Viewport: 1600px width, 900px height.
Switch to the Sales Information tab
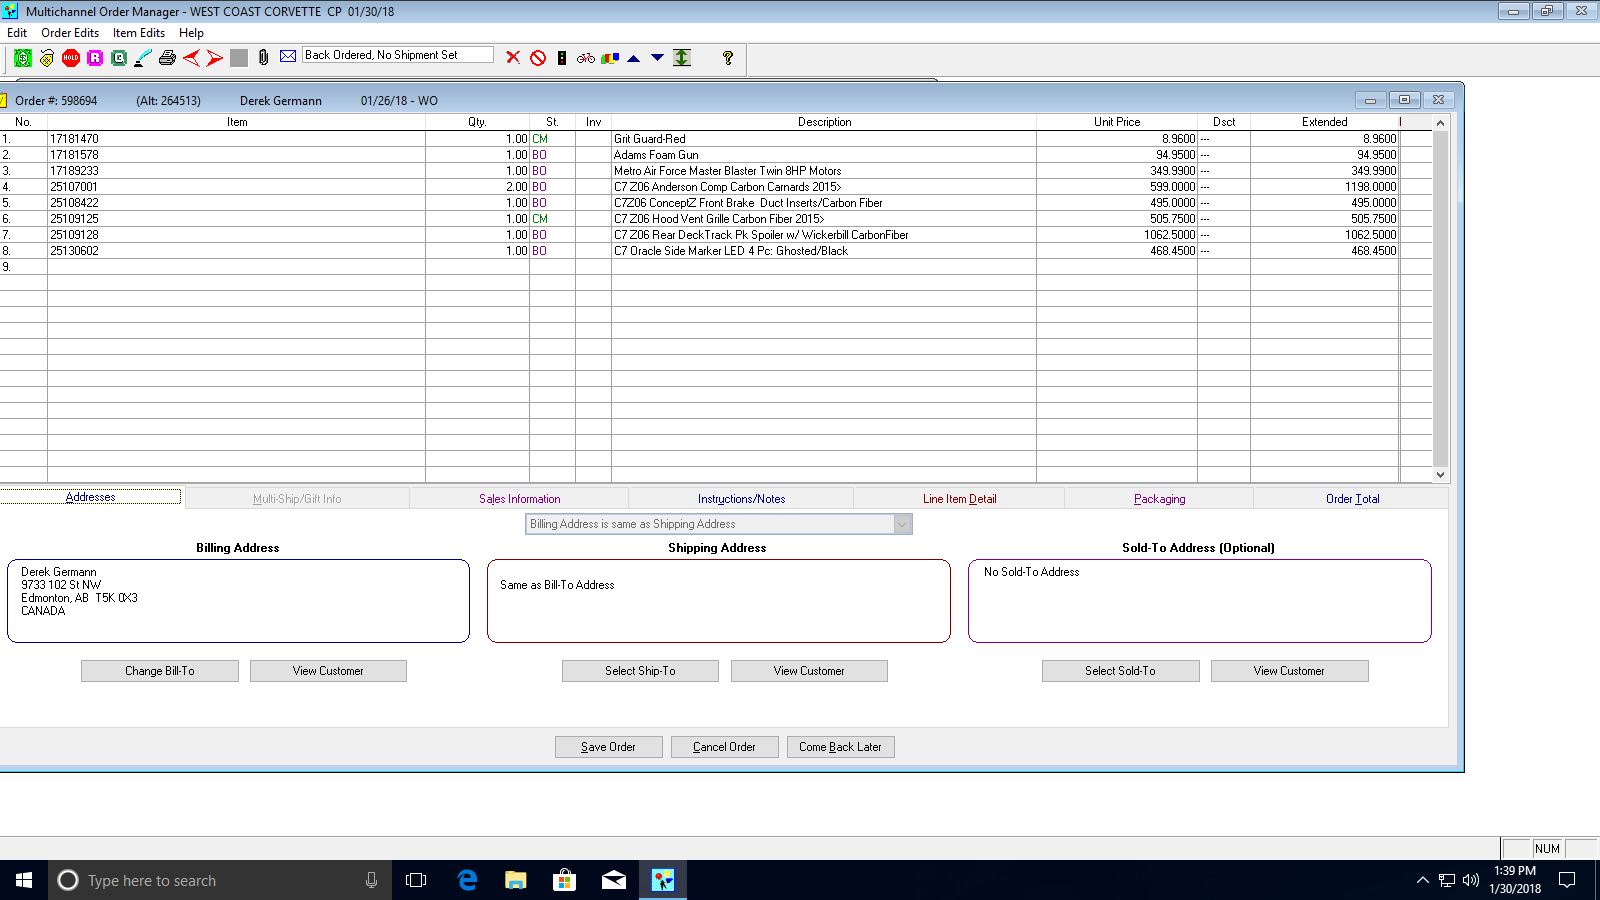pyautogui.click(x=519, y=499)
